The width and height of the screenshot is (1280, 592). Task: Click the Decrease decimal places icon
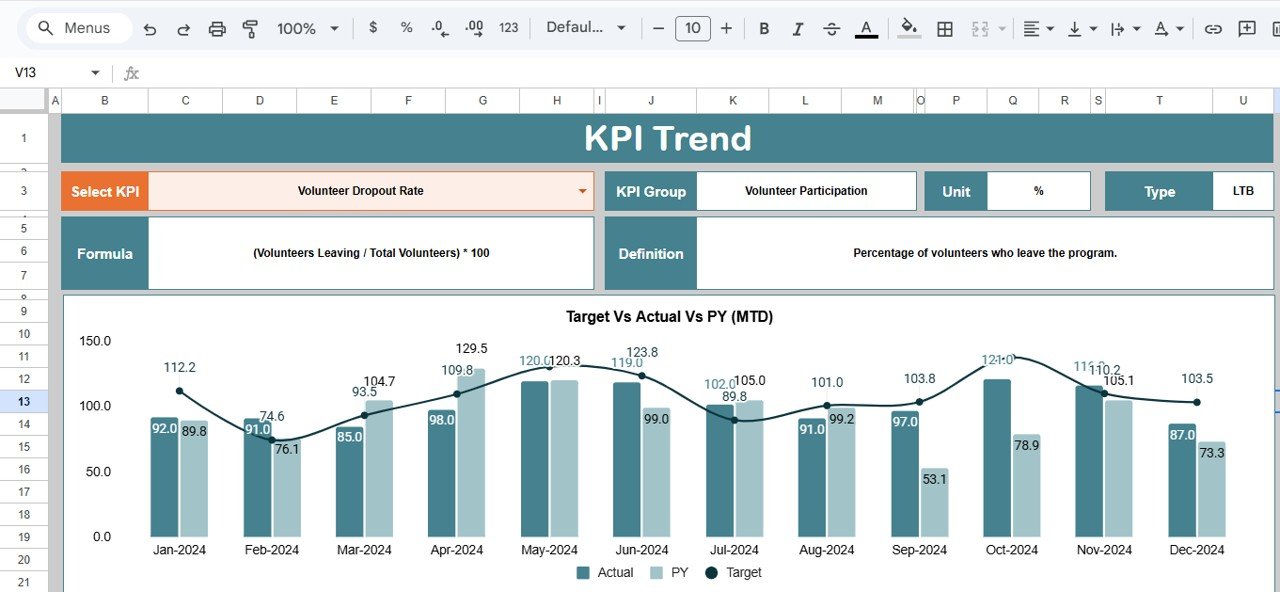pyautogui.click(x=438, y=28)
